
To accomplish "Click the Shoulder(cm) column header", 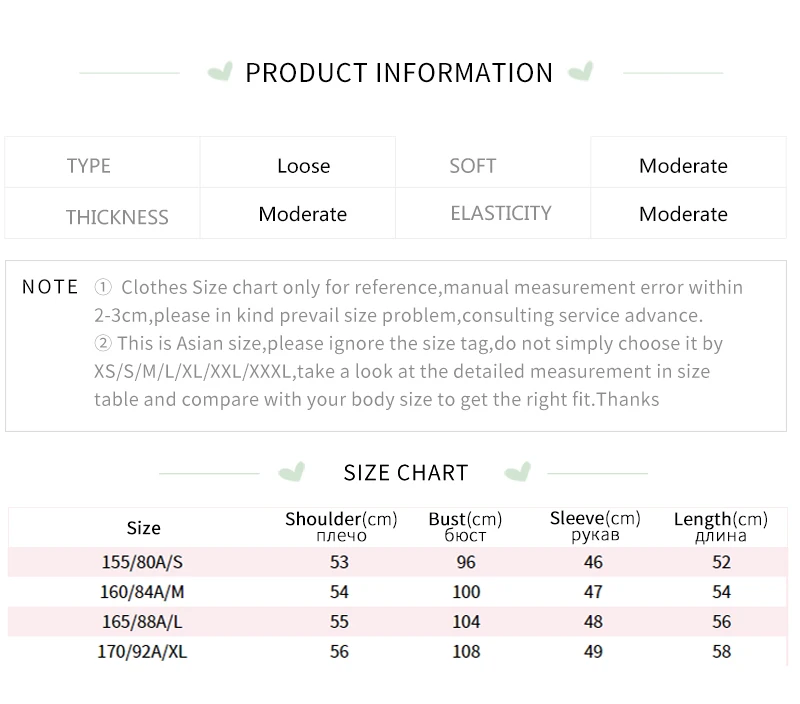I will (341, 526).
